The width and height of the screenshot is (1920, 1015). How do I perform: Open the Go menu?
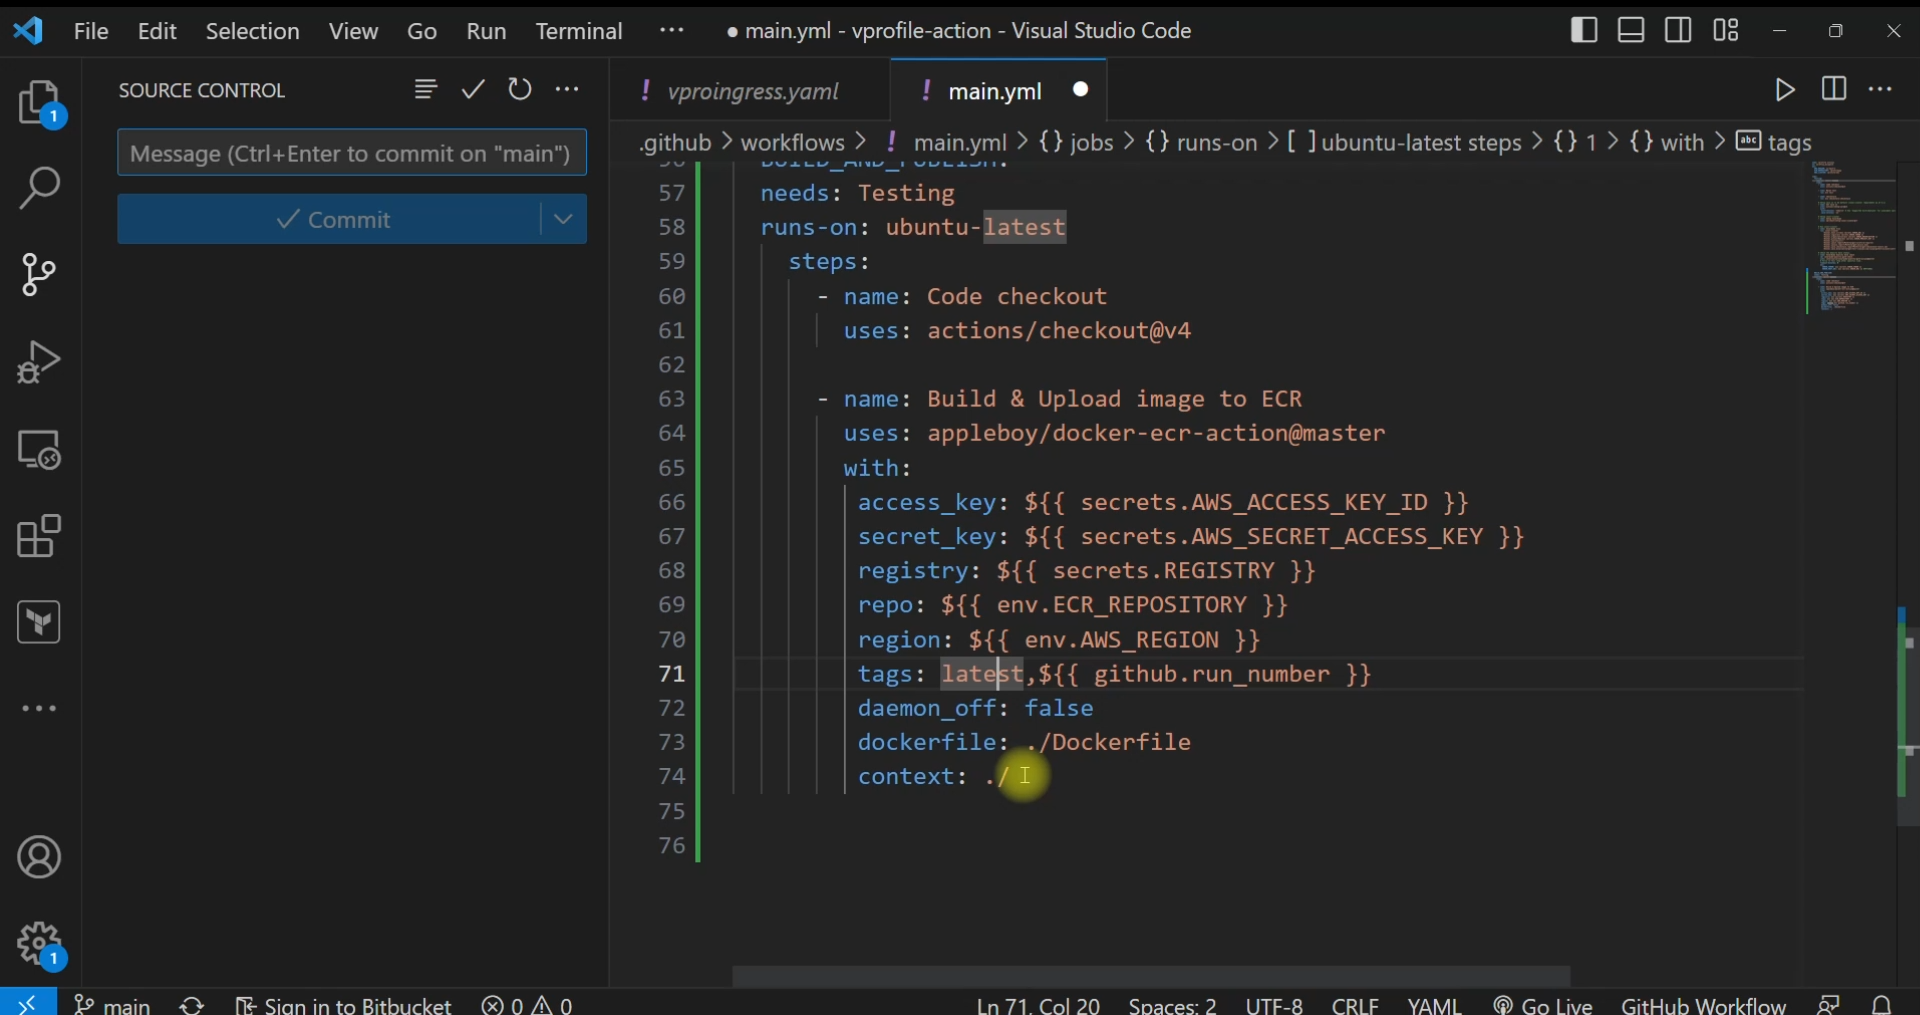(422, 31)
